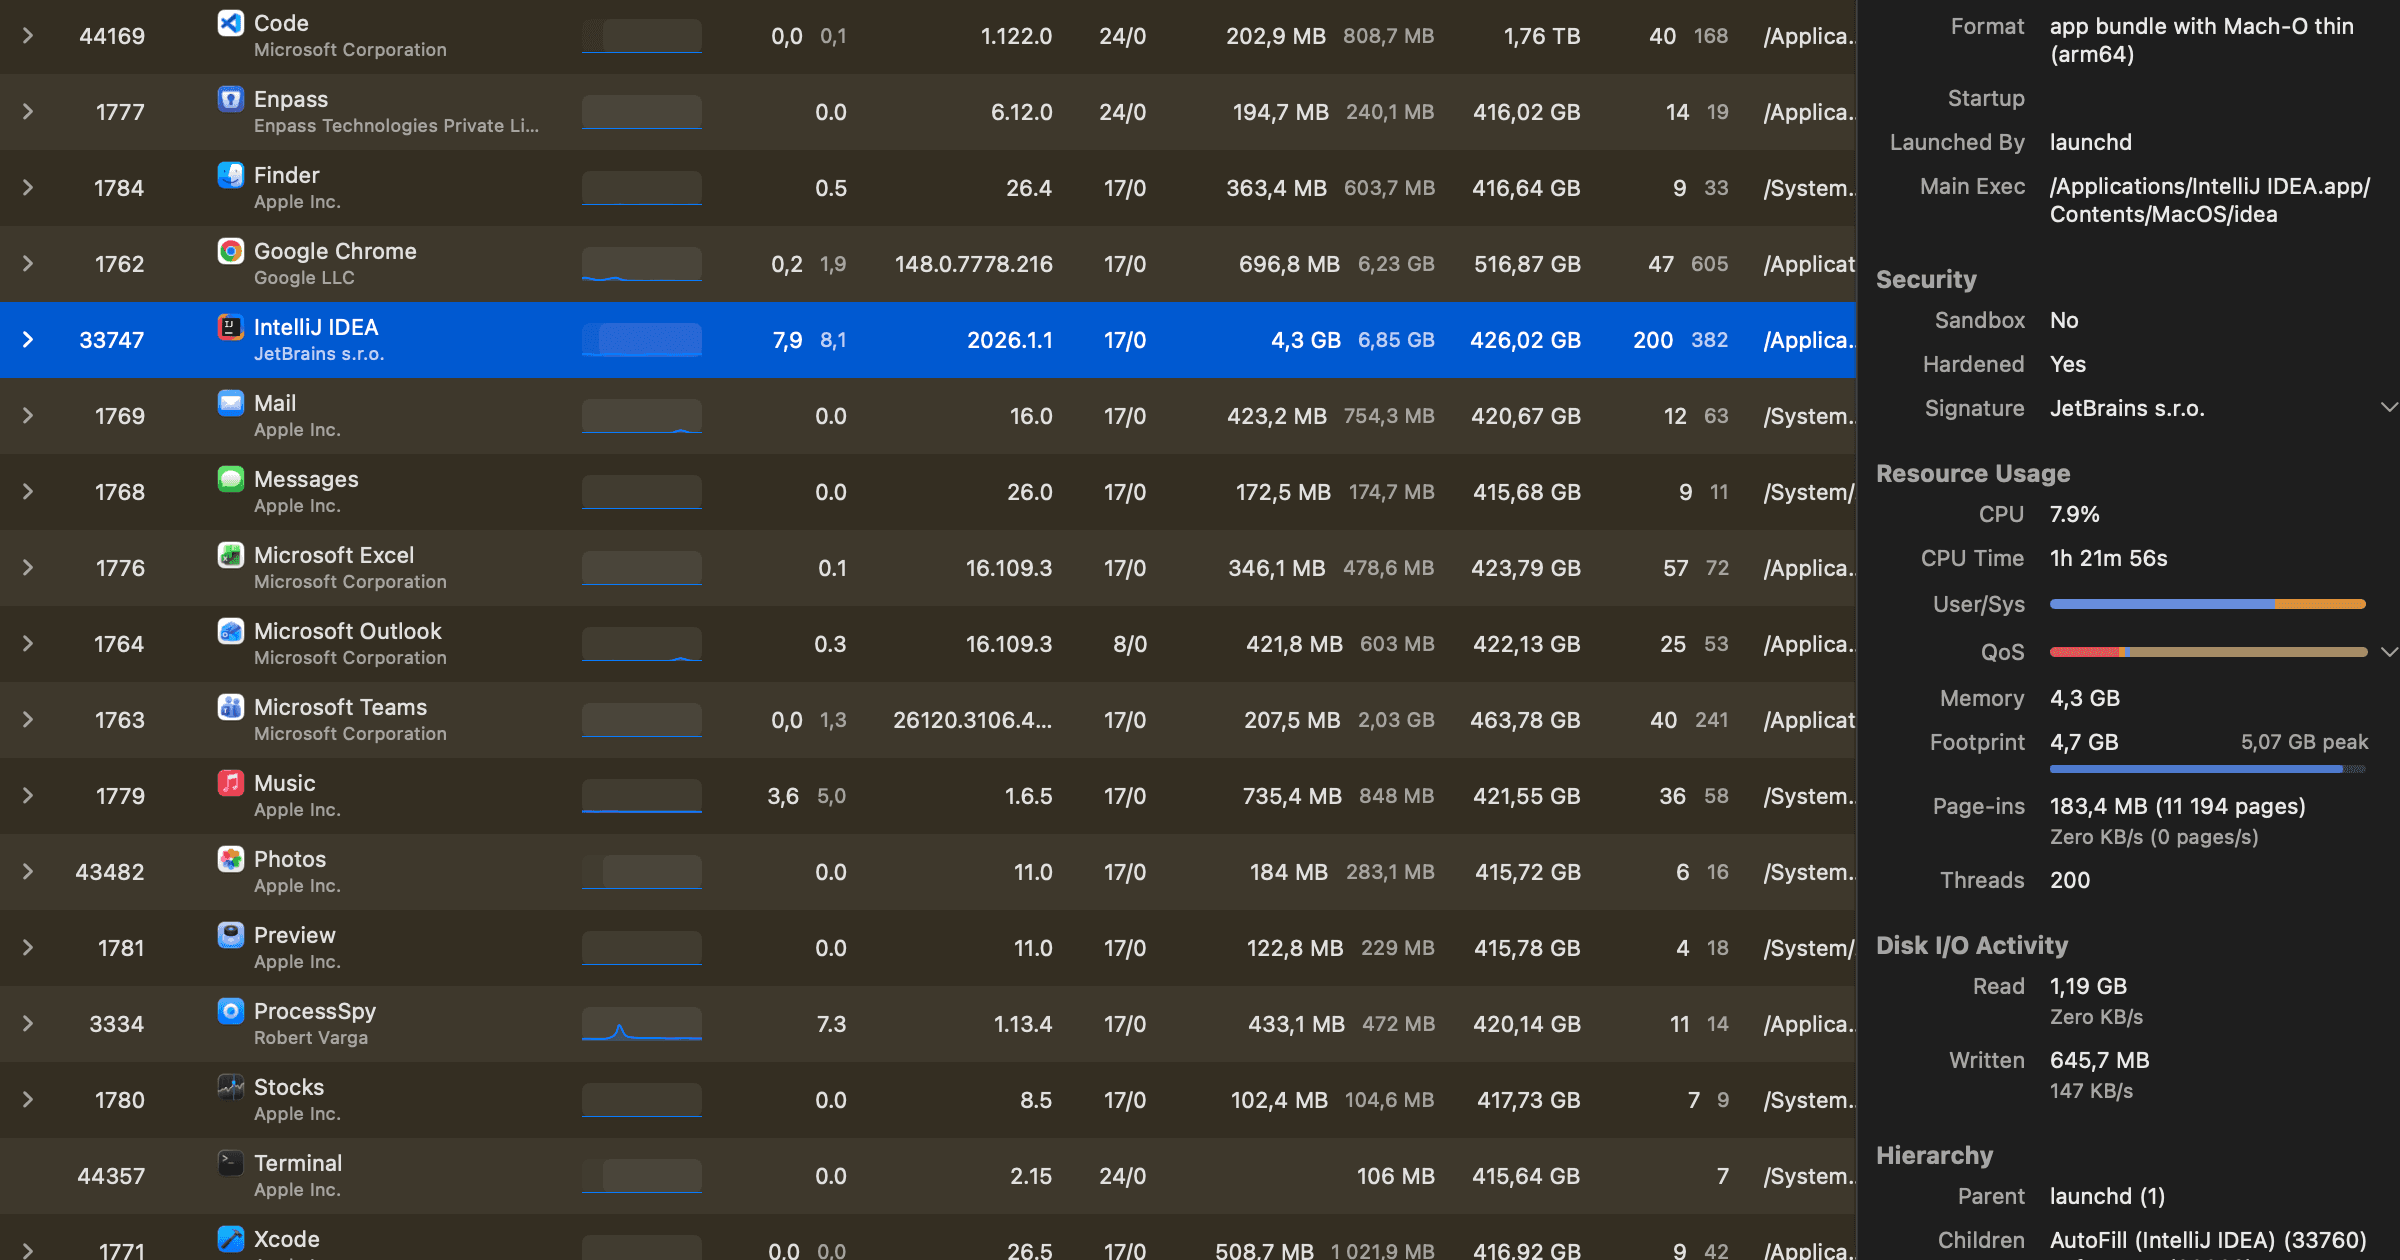The image size is (2400, 1260).
Task: Expand the Code process row
Action: pos(28,36)
